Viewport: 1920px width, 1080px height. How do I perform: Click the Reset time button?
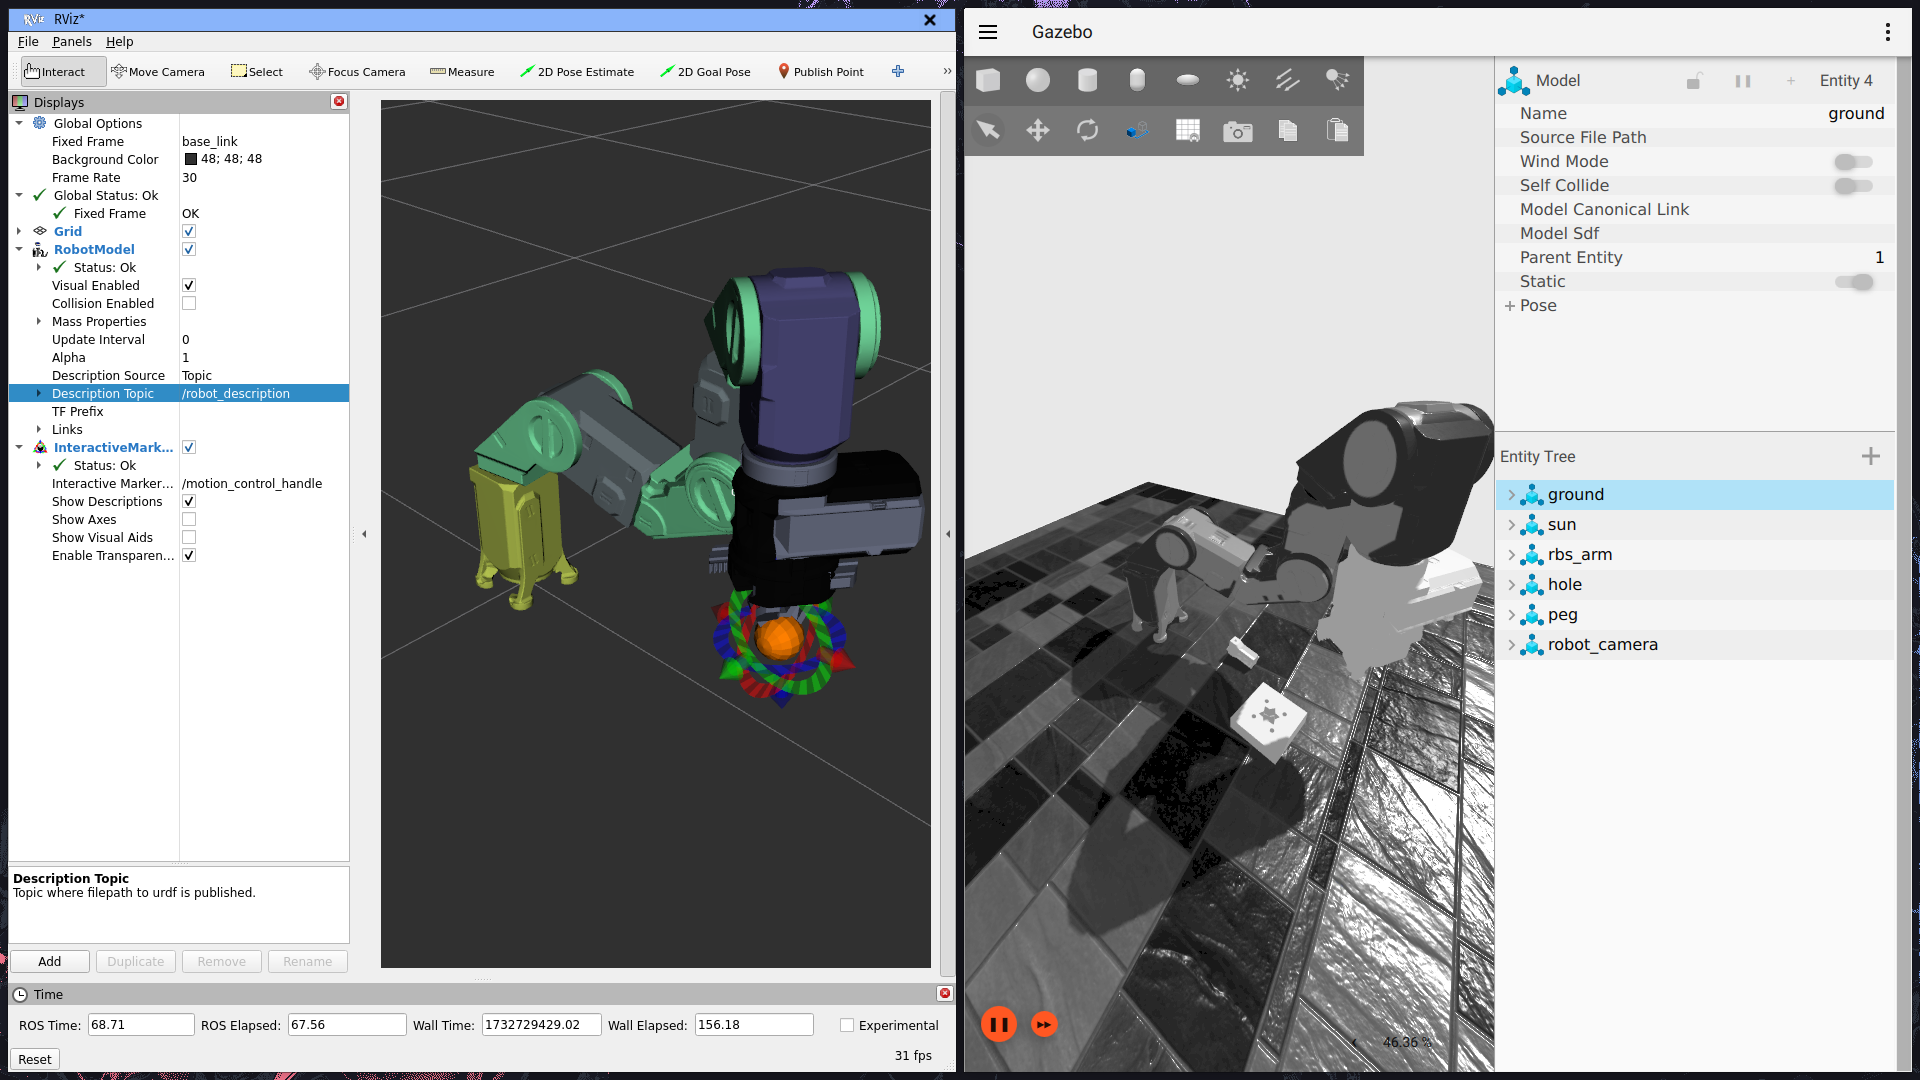click(x=35, y=1059)
